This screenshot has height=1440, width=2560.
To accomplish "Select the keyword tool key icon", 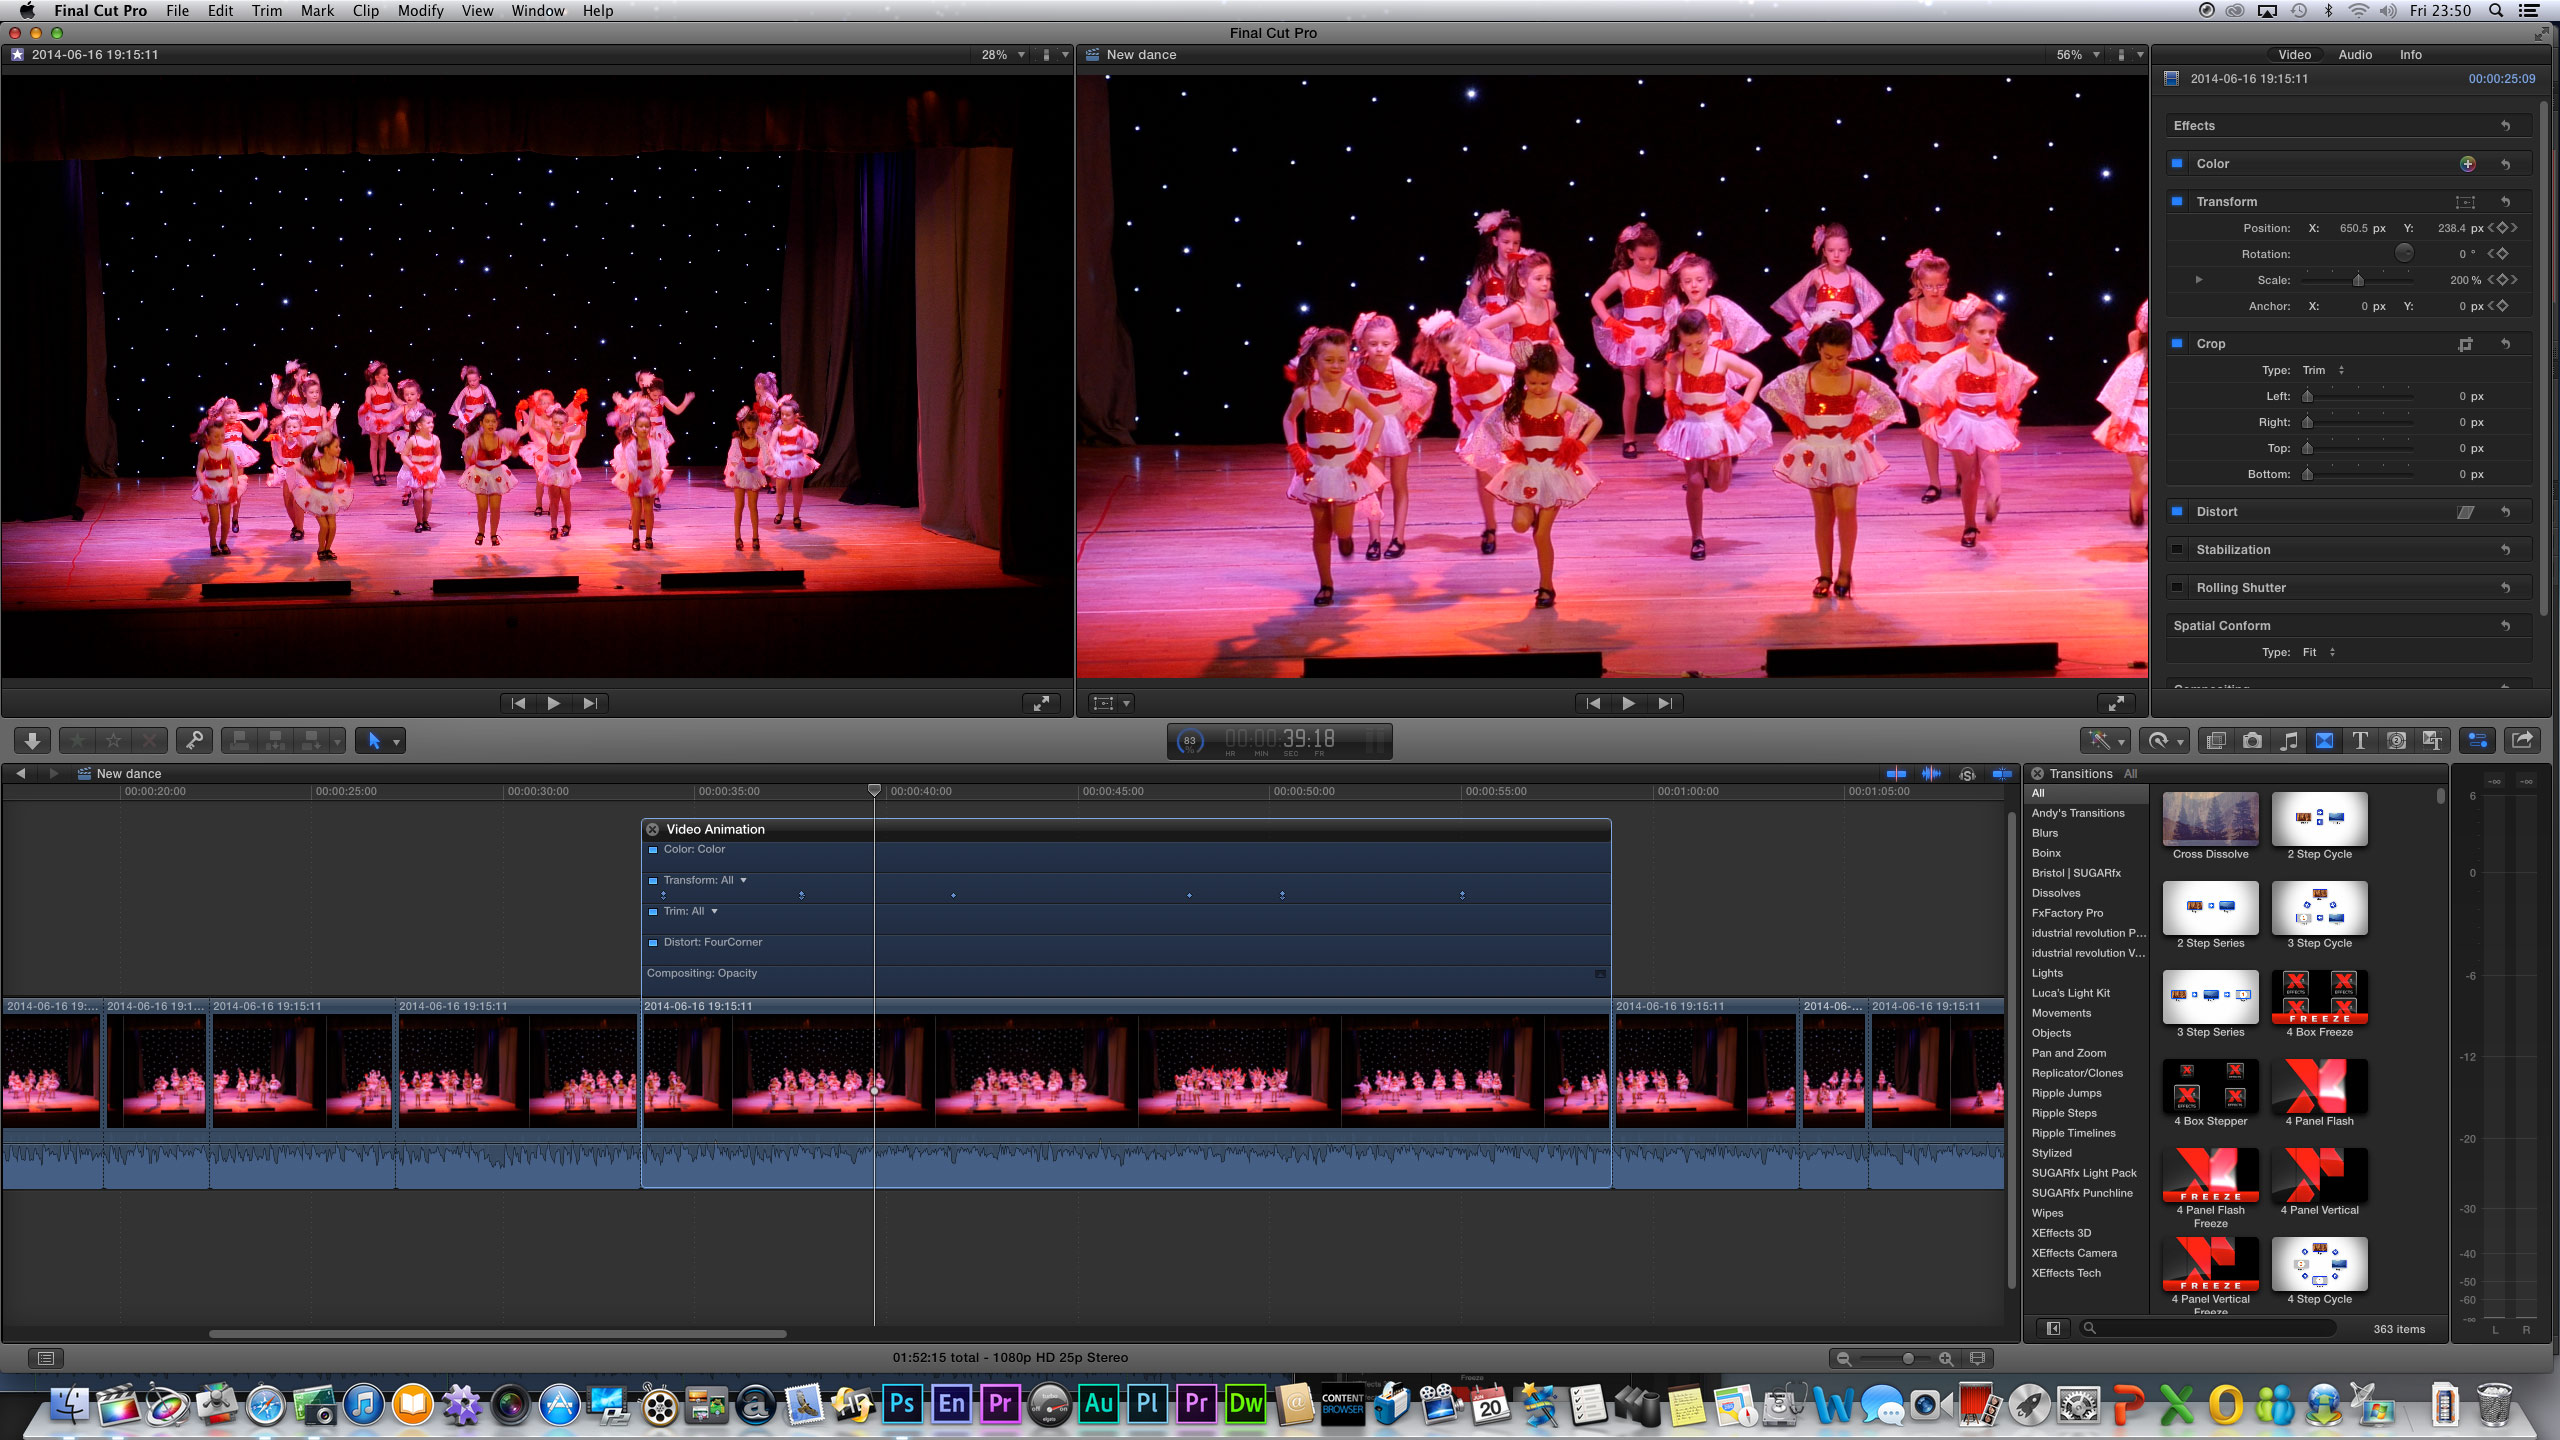I will (195, 740).
